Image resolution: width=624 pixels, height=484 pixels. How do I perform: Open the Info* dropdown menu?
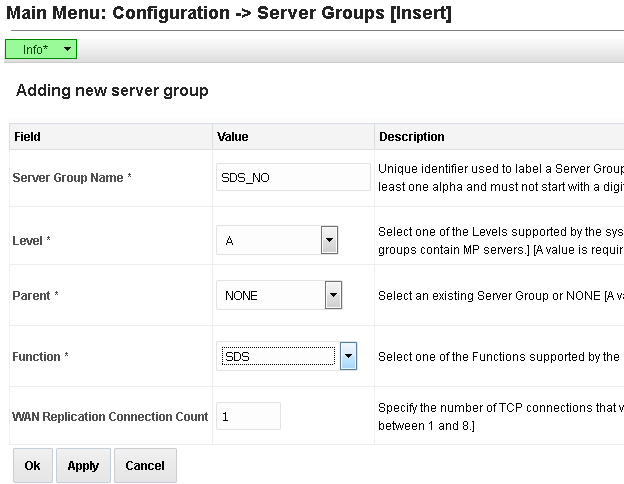click(41, 49)
